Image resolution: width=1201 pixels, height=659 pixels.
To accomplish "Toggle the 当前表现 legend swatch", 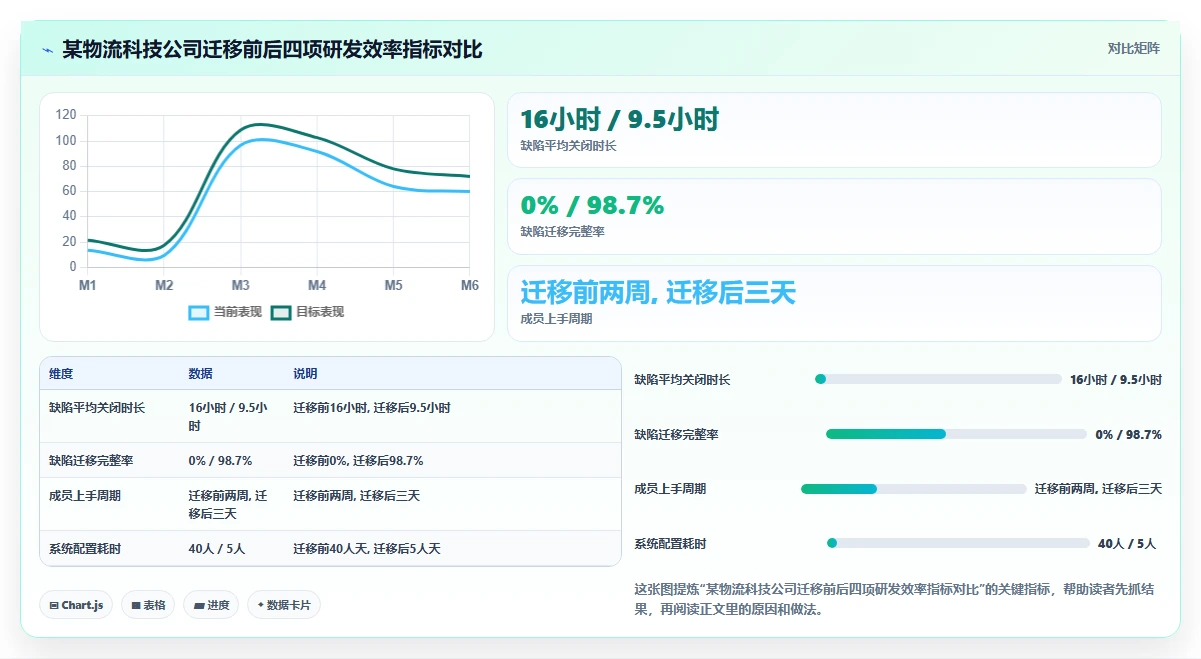I will click(199, 312).
